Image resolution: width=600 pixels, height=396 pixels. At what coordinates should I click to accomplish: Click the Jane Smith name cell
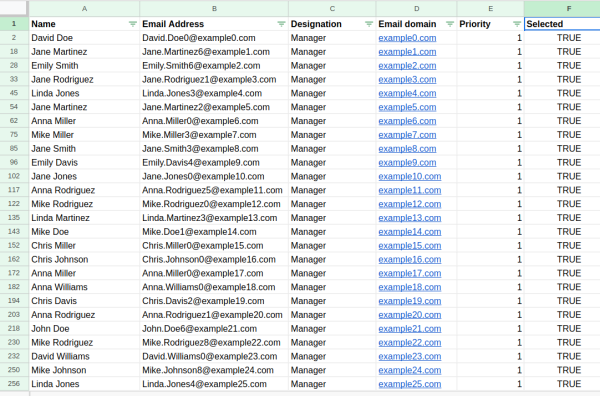tap(84, 148)
